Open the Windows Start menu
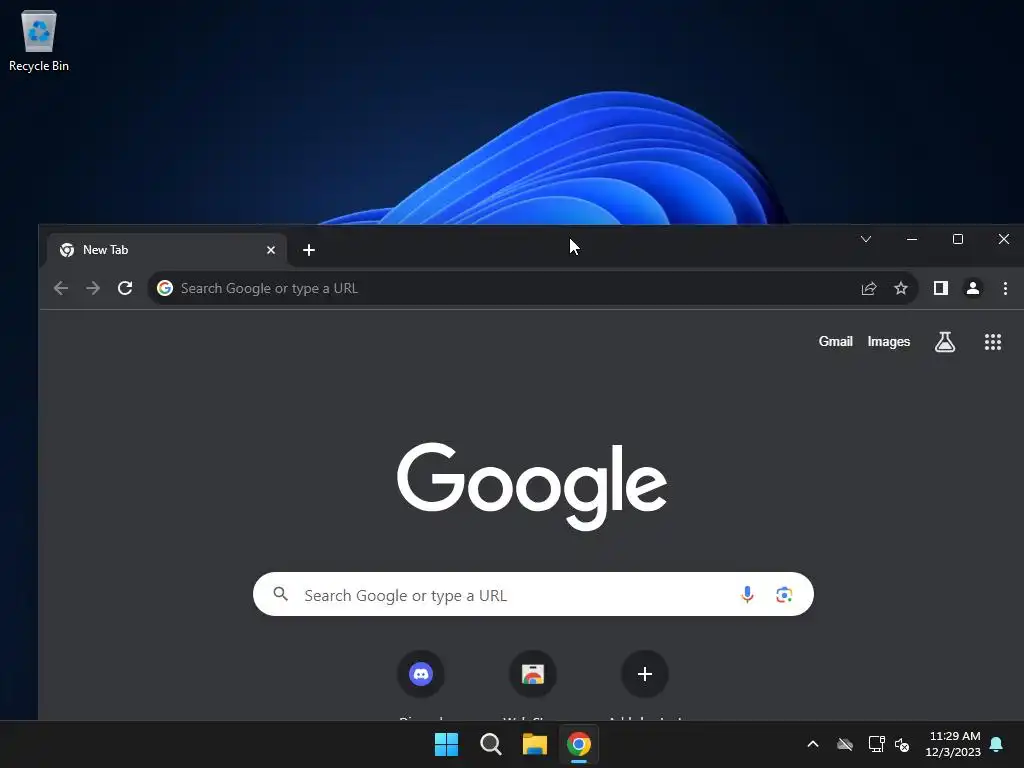Screen dimensions: 1024x768 click(x=447, y=744)
